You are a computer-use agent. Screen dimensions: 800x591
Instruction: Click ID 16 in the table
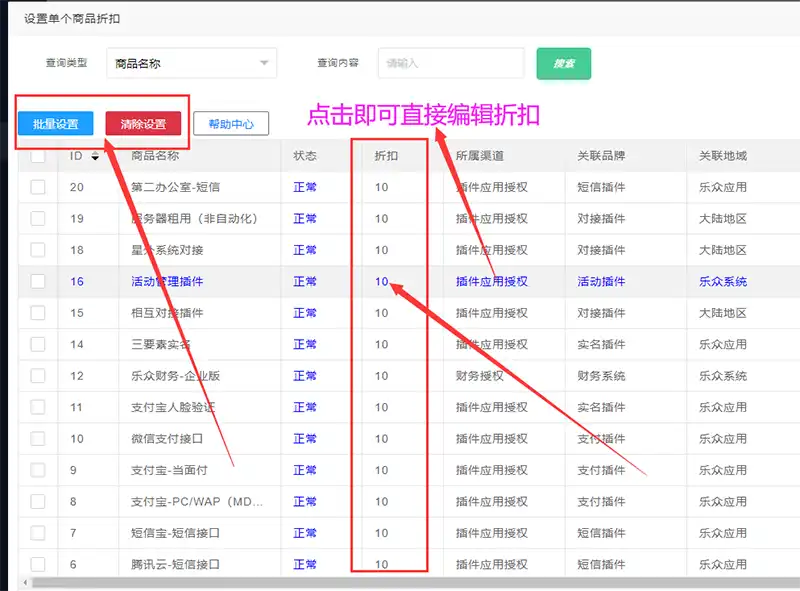[x=77, y=281]
